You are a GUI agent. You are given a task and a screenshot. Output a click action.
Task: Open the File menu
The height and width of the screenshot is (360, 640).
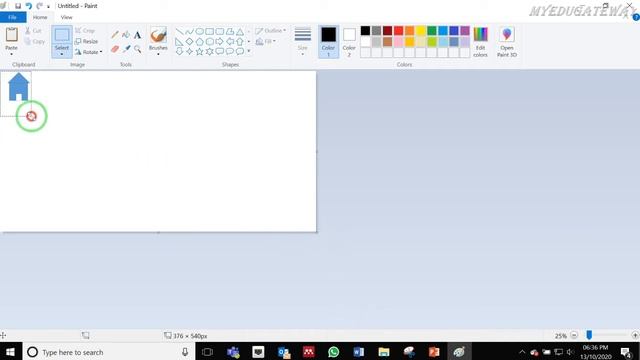click(13, 17)
